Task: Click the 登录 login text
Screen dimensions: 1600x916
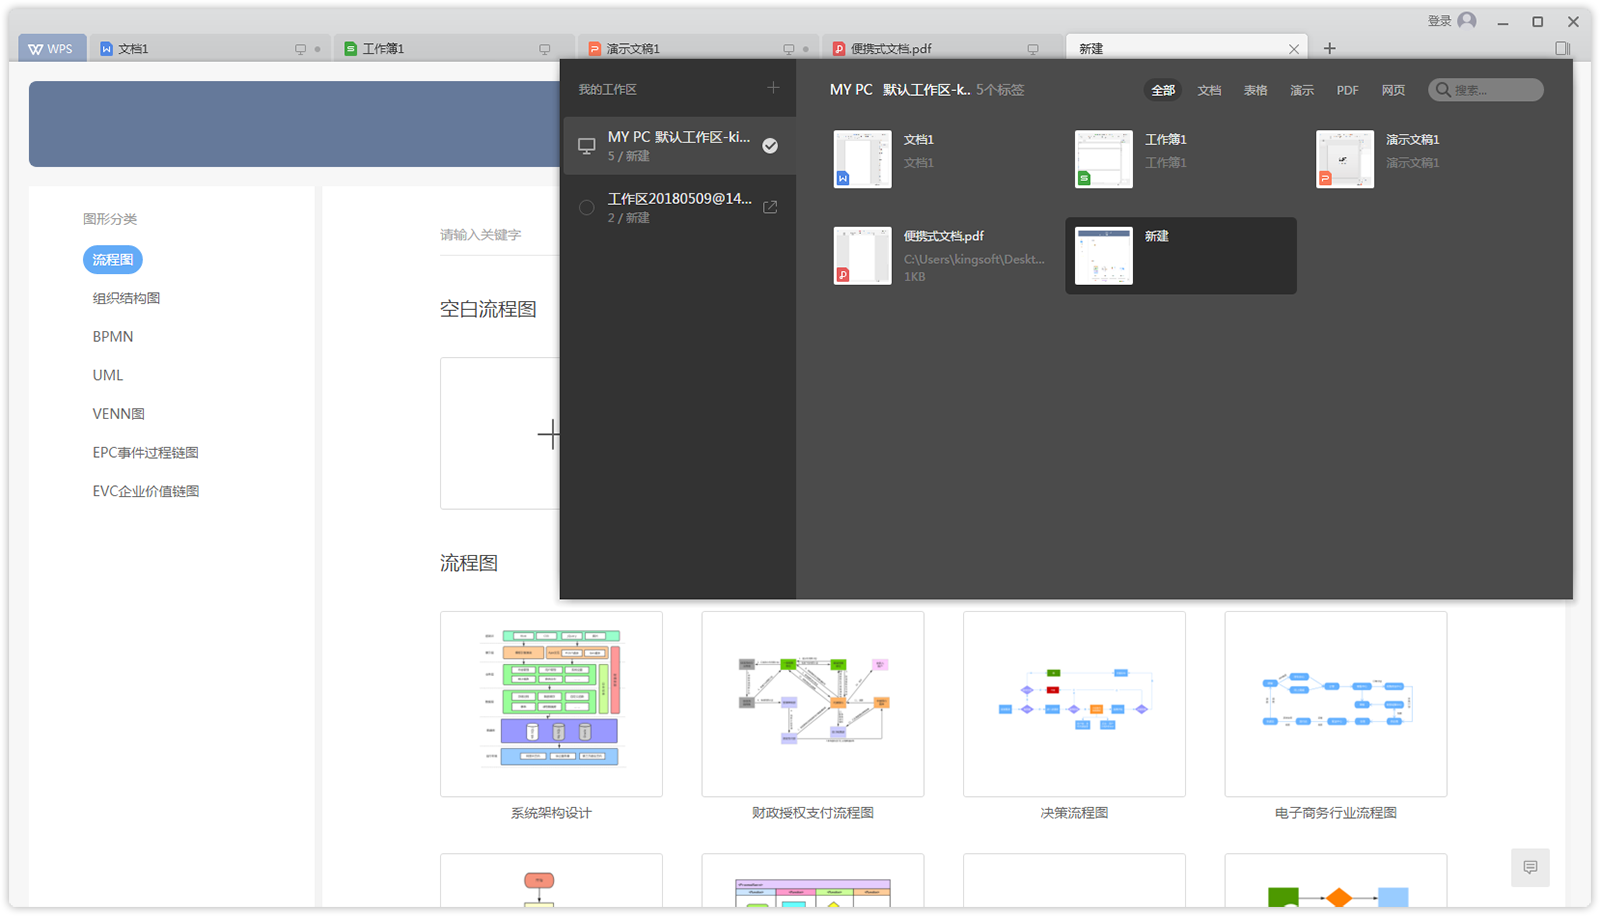Action: [x=1439, y=21]
